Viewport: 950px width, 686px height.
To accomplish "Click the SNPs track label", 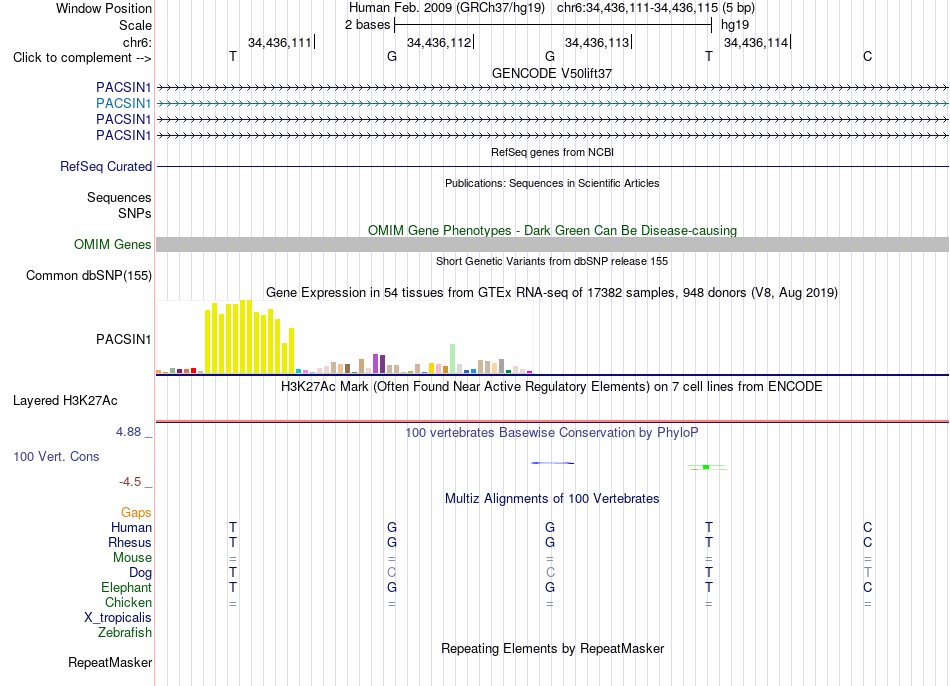I will [135, 213].
